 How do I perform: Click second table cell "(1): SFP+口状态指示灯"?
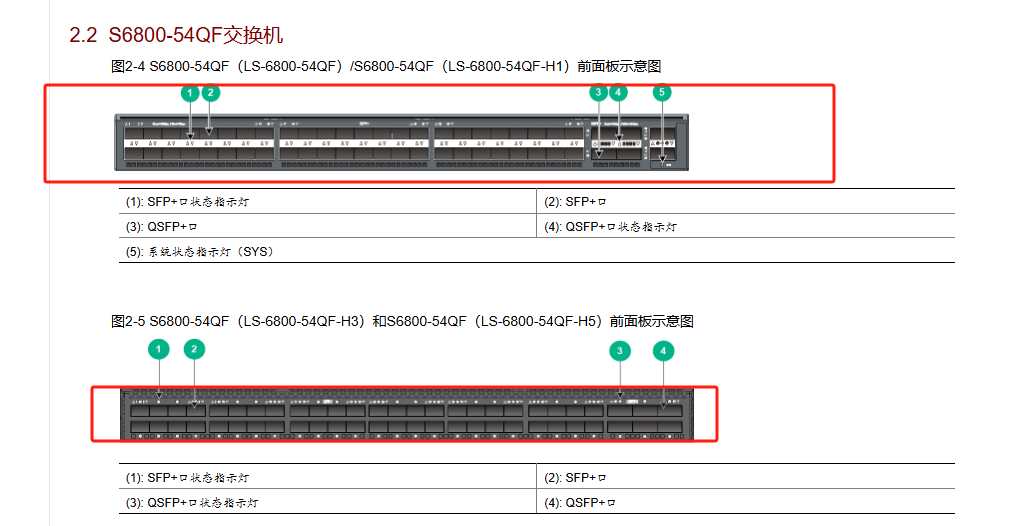pyautogui.click(x=328, y=478)
